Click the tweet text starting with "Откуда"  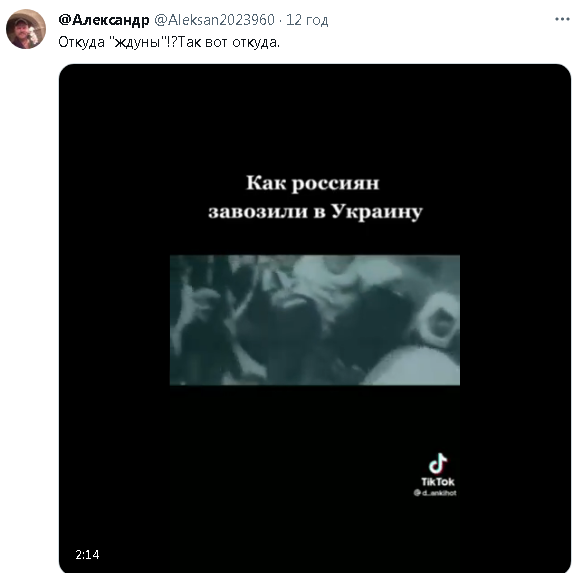(169, 42)
